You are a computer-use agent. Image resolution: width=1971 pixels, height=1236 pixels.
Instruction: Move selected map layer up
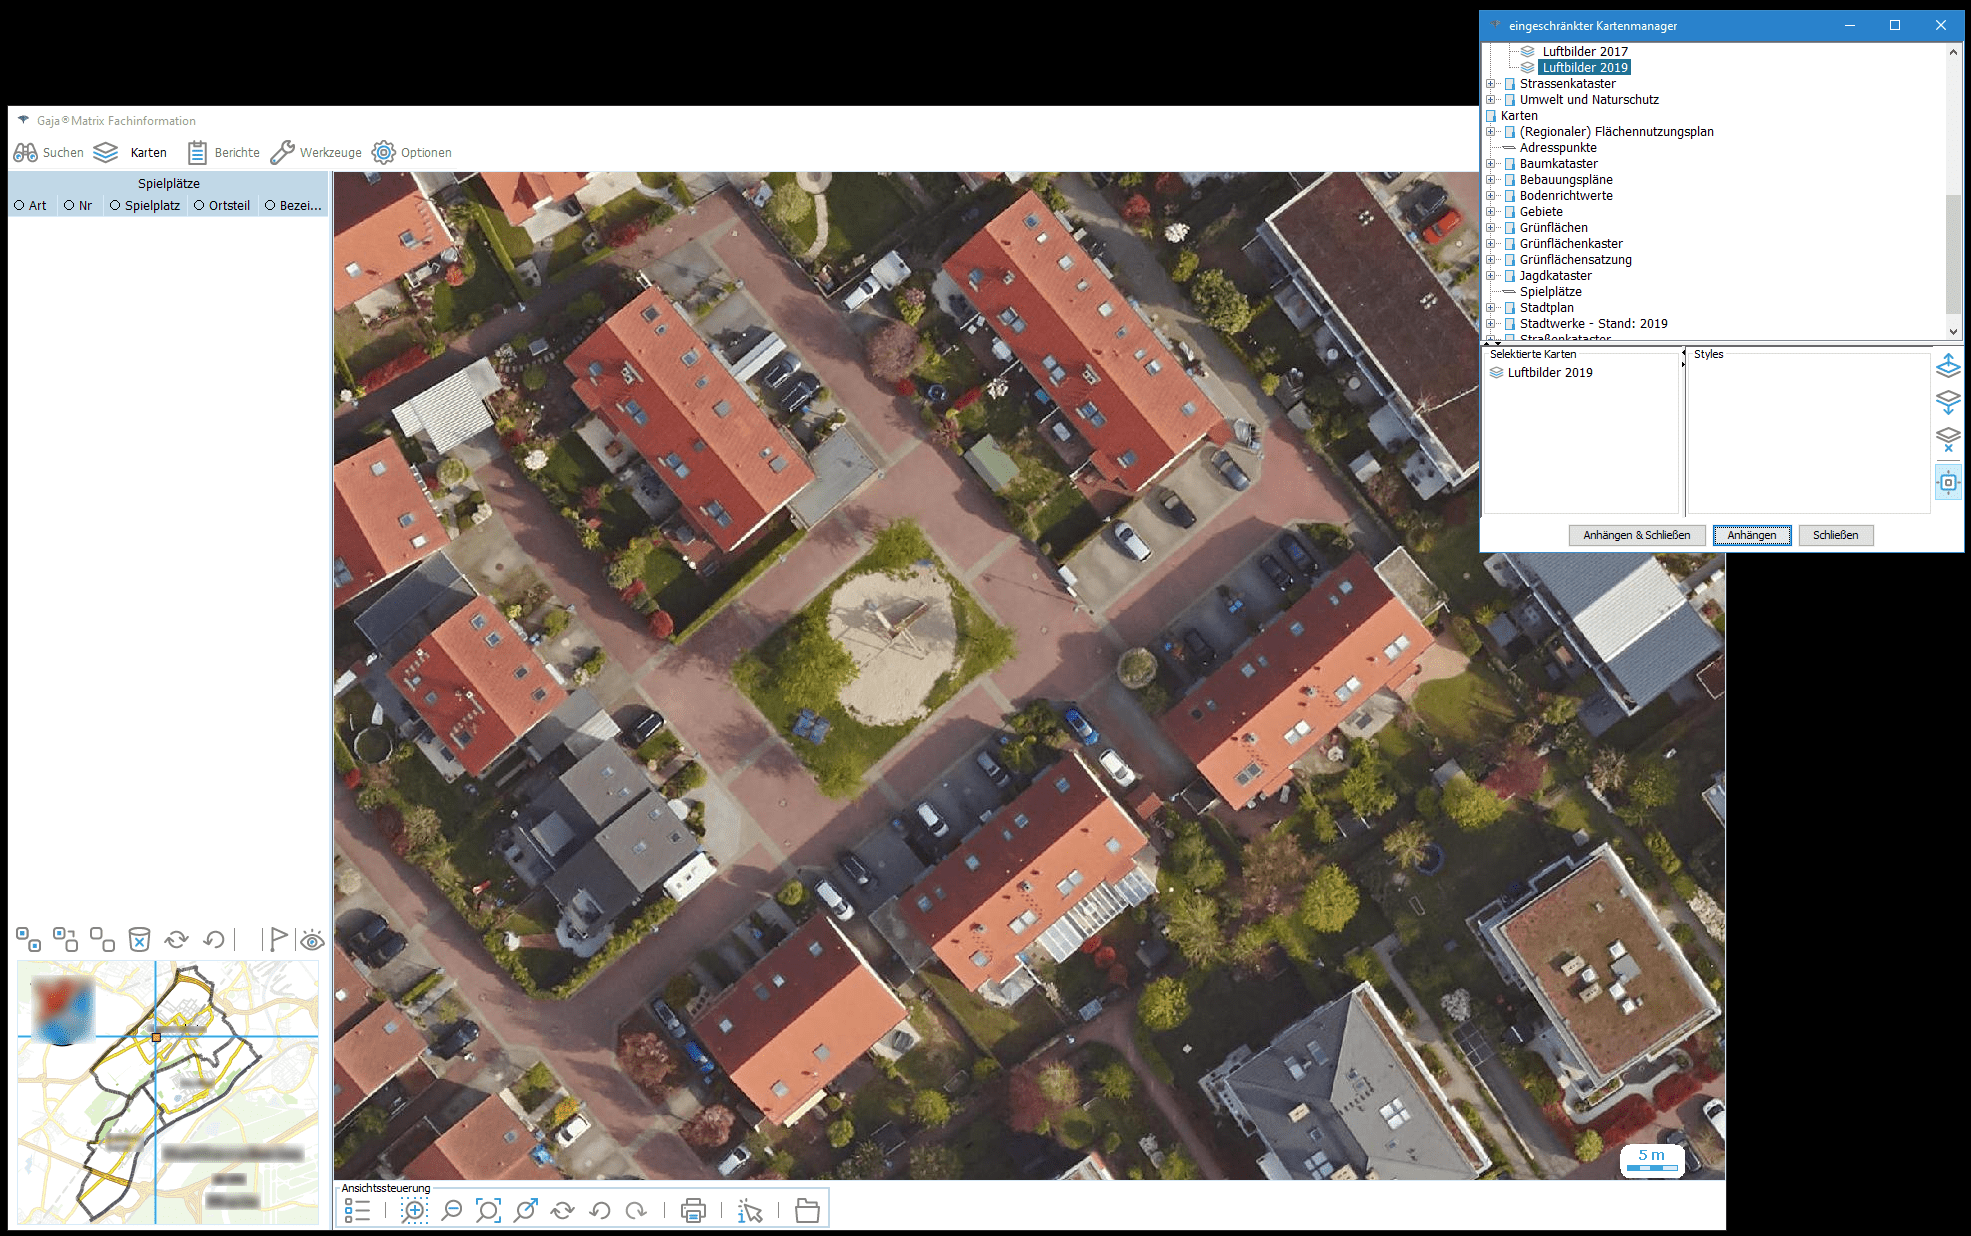(x=1948, y=367)
